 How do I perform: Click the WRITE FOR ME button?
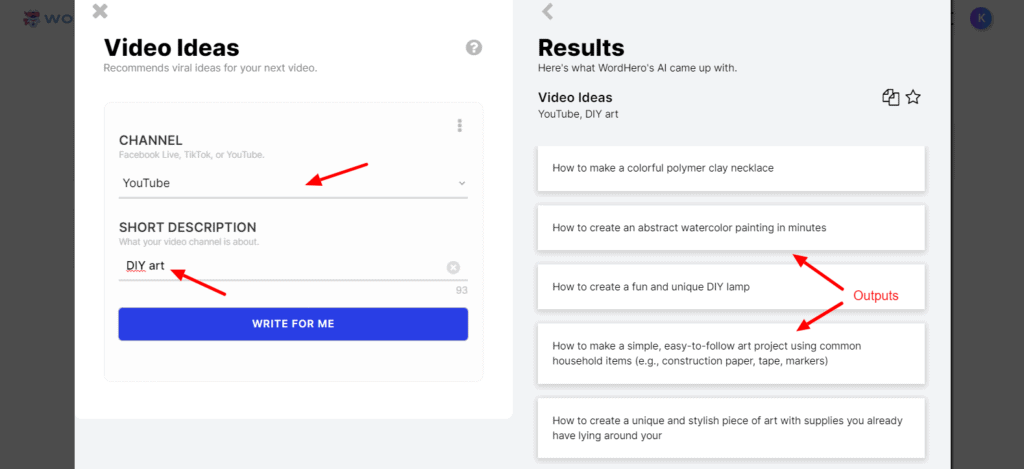pos(293,324)
